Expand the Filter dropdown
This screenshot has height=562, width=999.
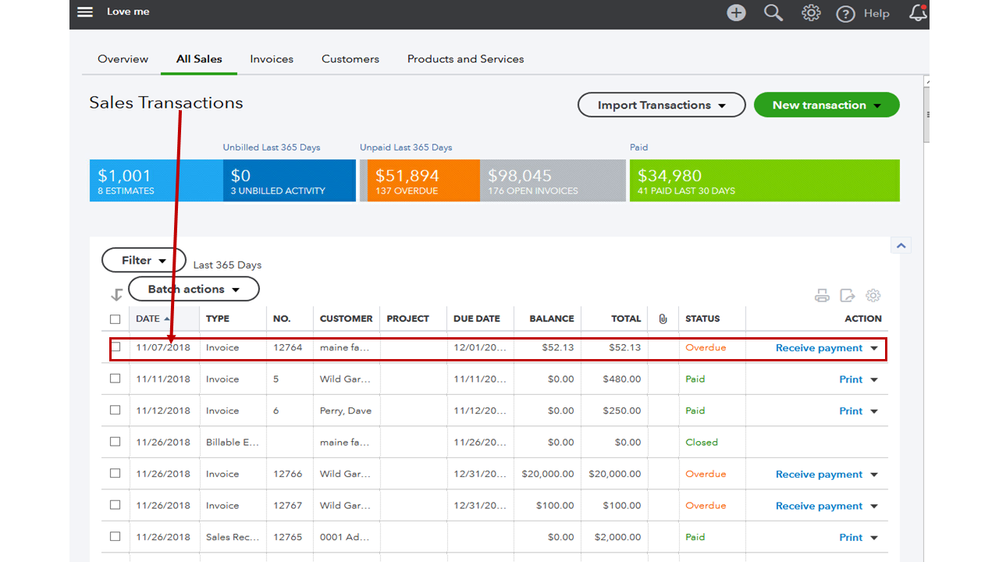pyautogui.click(x=143, y=261)
